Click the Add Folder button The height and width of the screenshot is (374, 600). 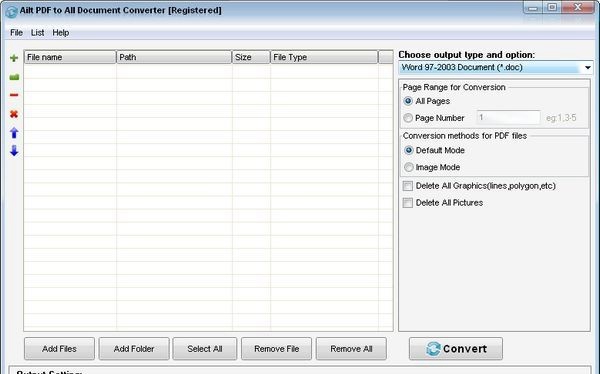pyautogui.click(x=134, y=349)
